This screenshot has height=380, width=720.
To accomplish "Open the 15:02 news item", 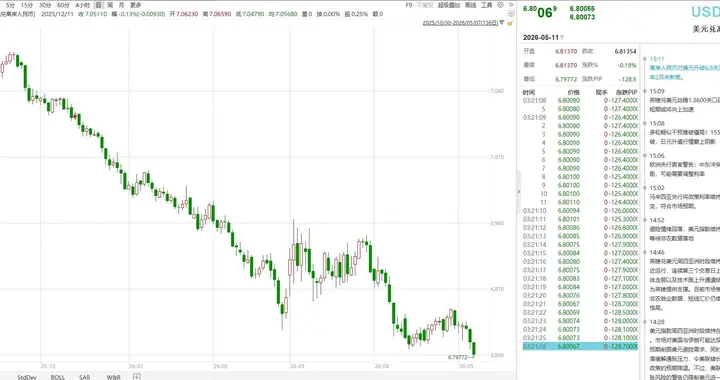I will click(x=684, y=201).
